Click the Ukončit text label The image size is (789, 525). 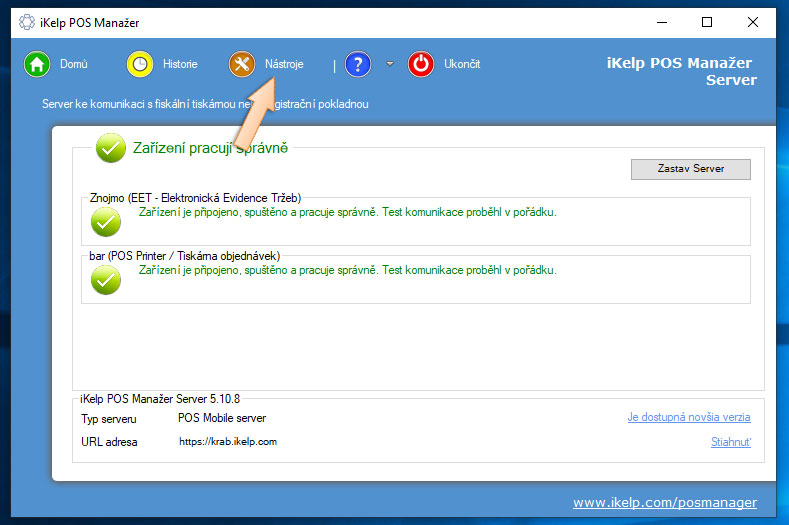tap(462, 64)
